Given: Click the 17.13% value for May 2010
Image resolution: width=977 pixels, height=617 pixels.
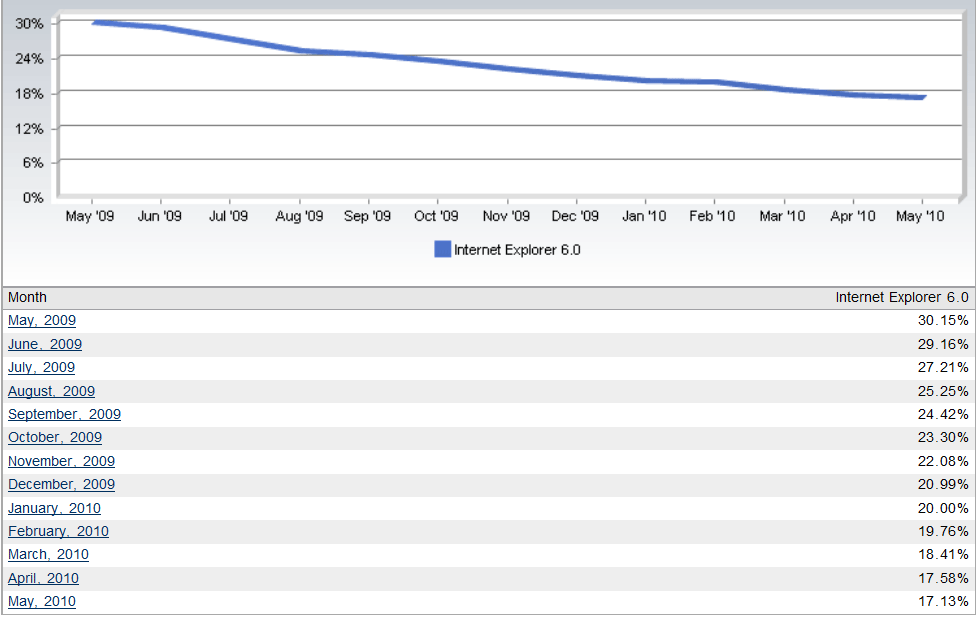Looking at the screenshot, I should click(x=944, y=601).
